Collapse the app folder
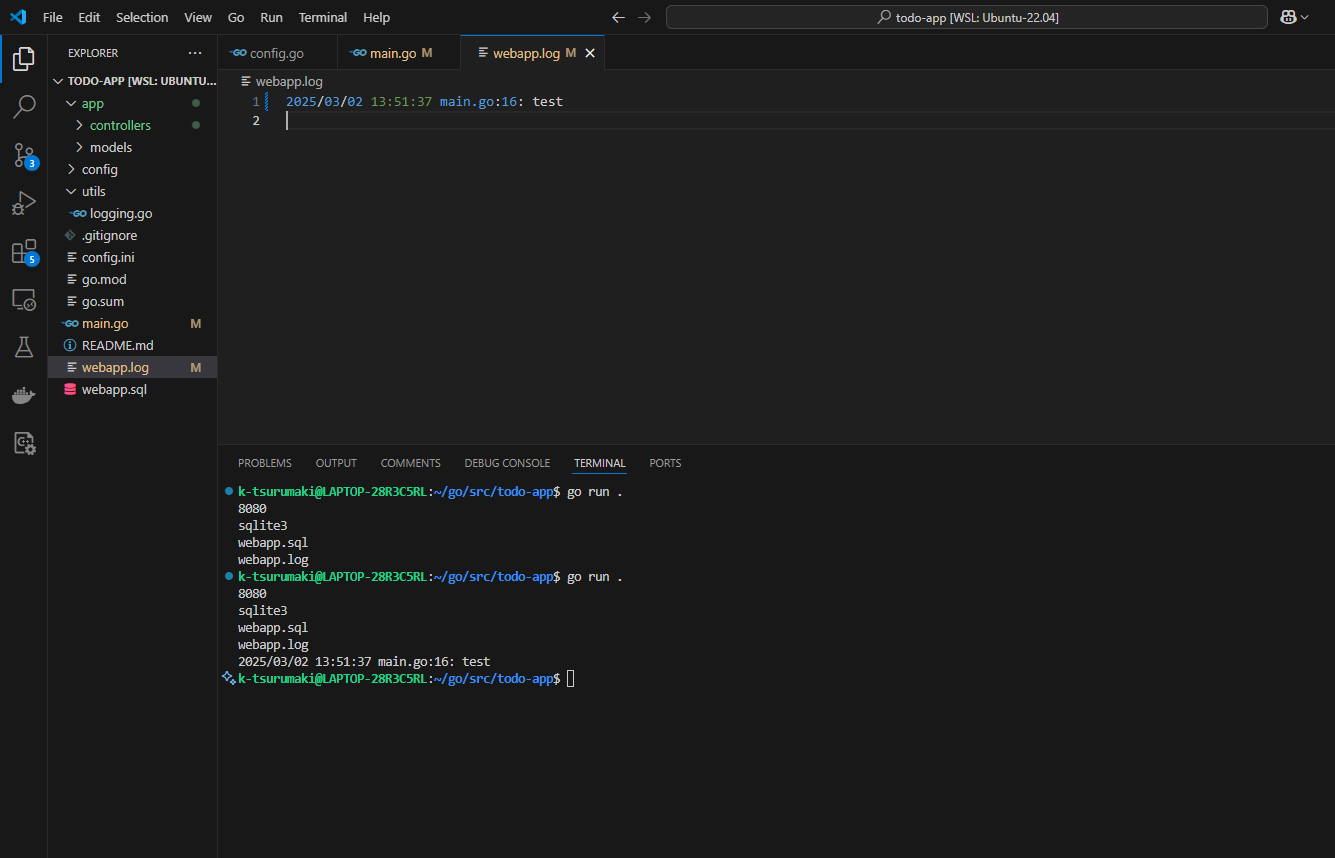1335x858 pixels. (71, 103)
